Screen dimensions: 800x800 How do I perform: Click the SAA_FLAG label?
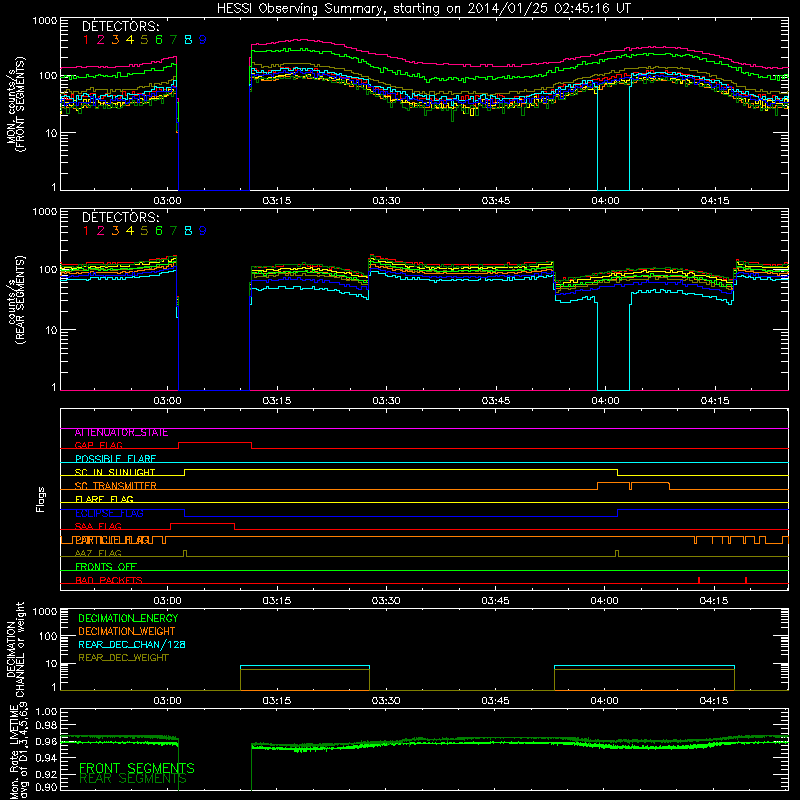(98, 527)
